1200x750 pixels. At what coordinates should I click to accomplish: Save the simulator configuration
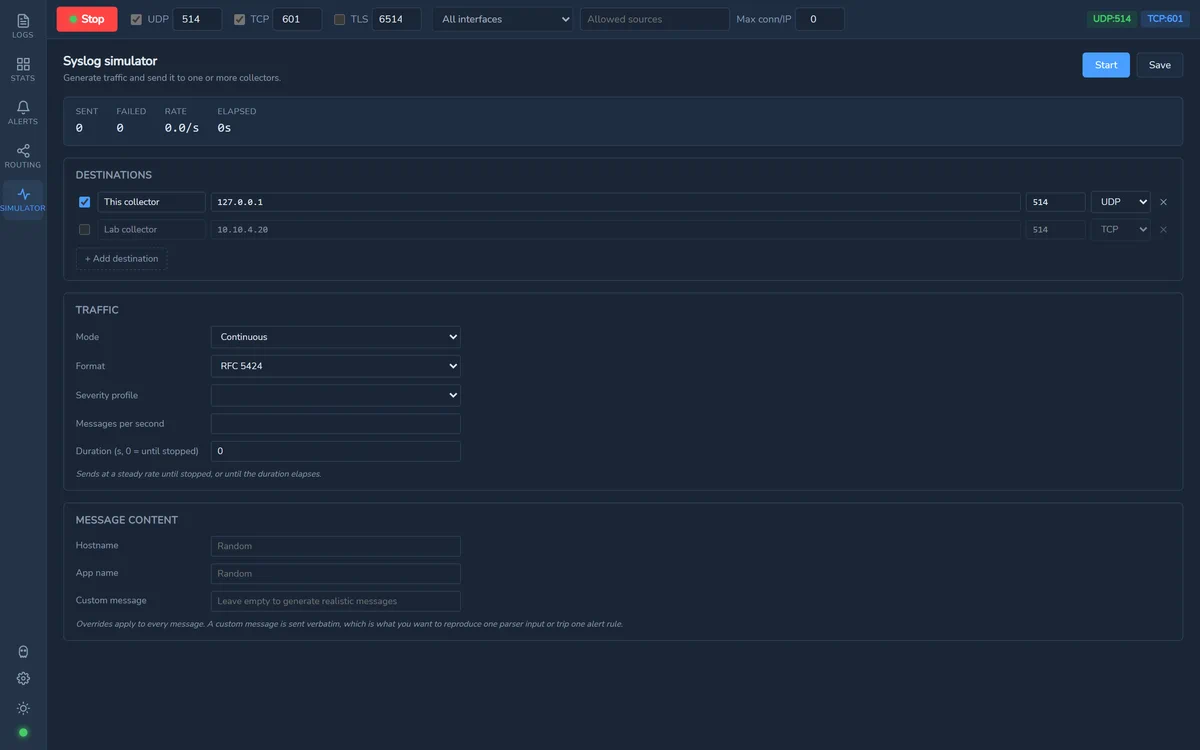[1160, 65]
